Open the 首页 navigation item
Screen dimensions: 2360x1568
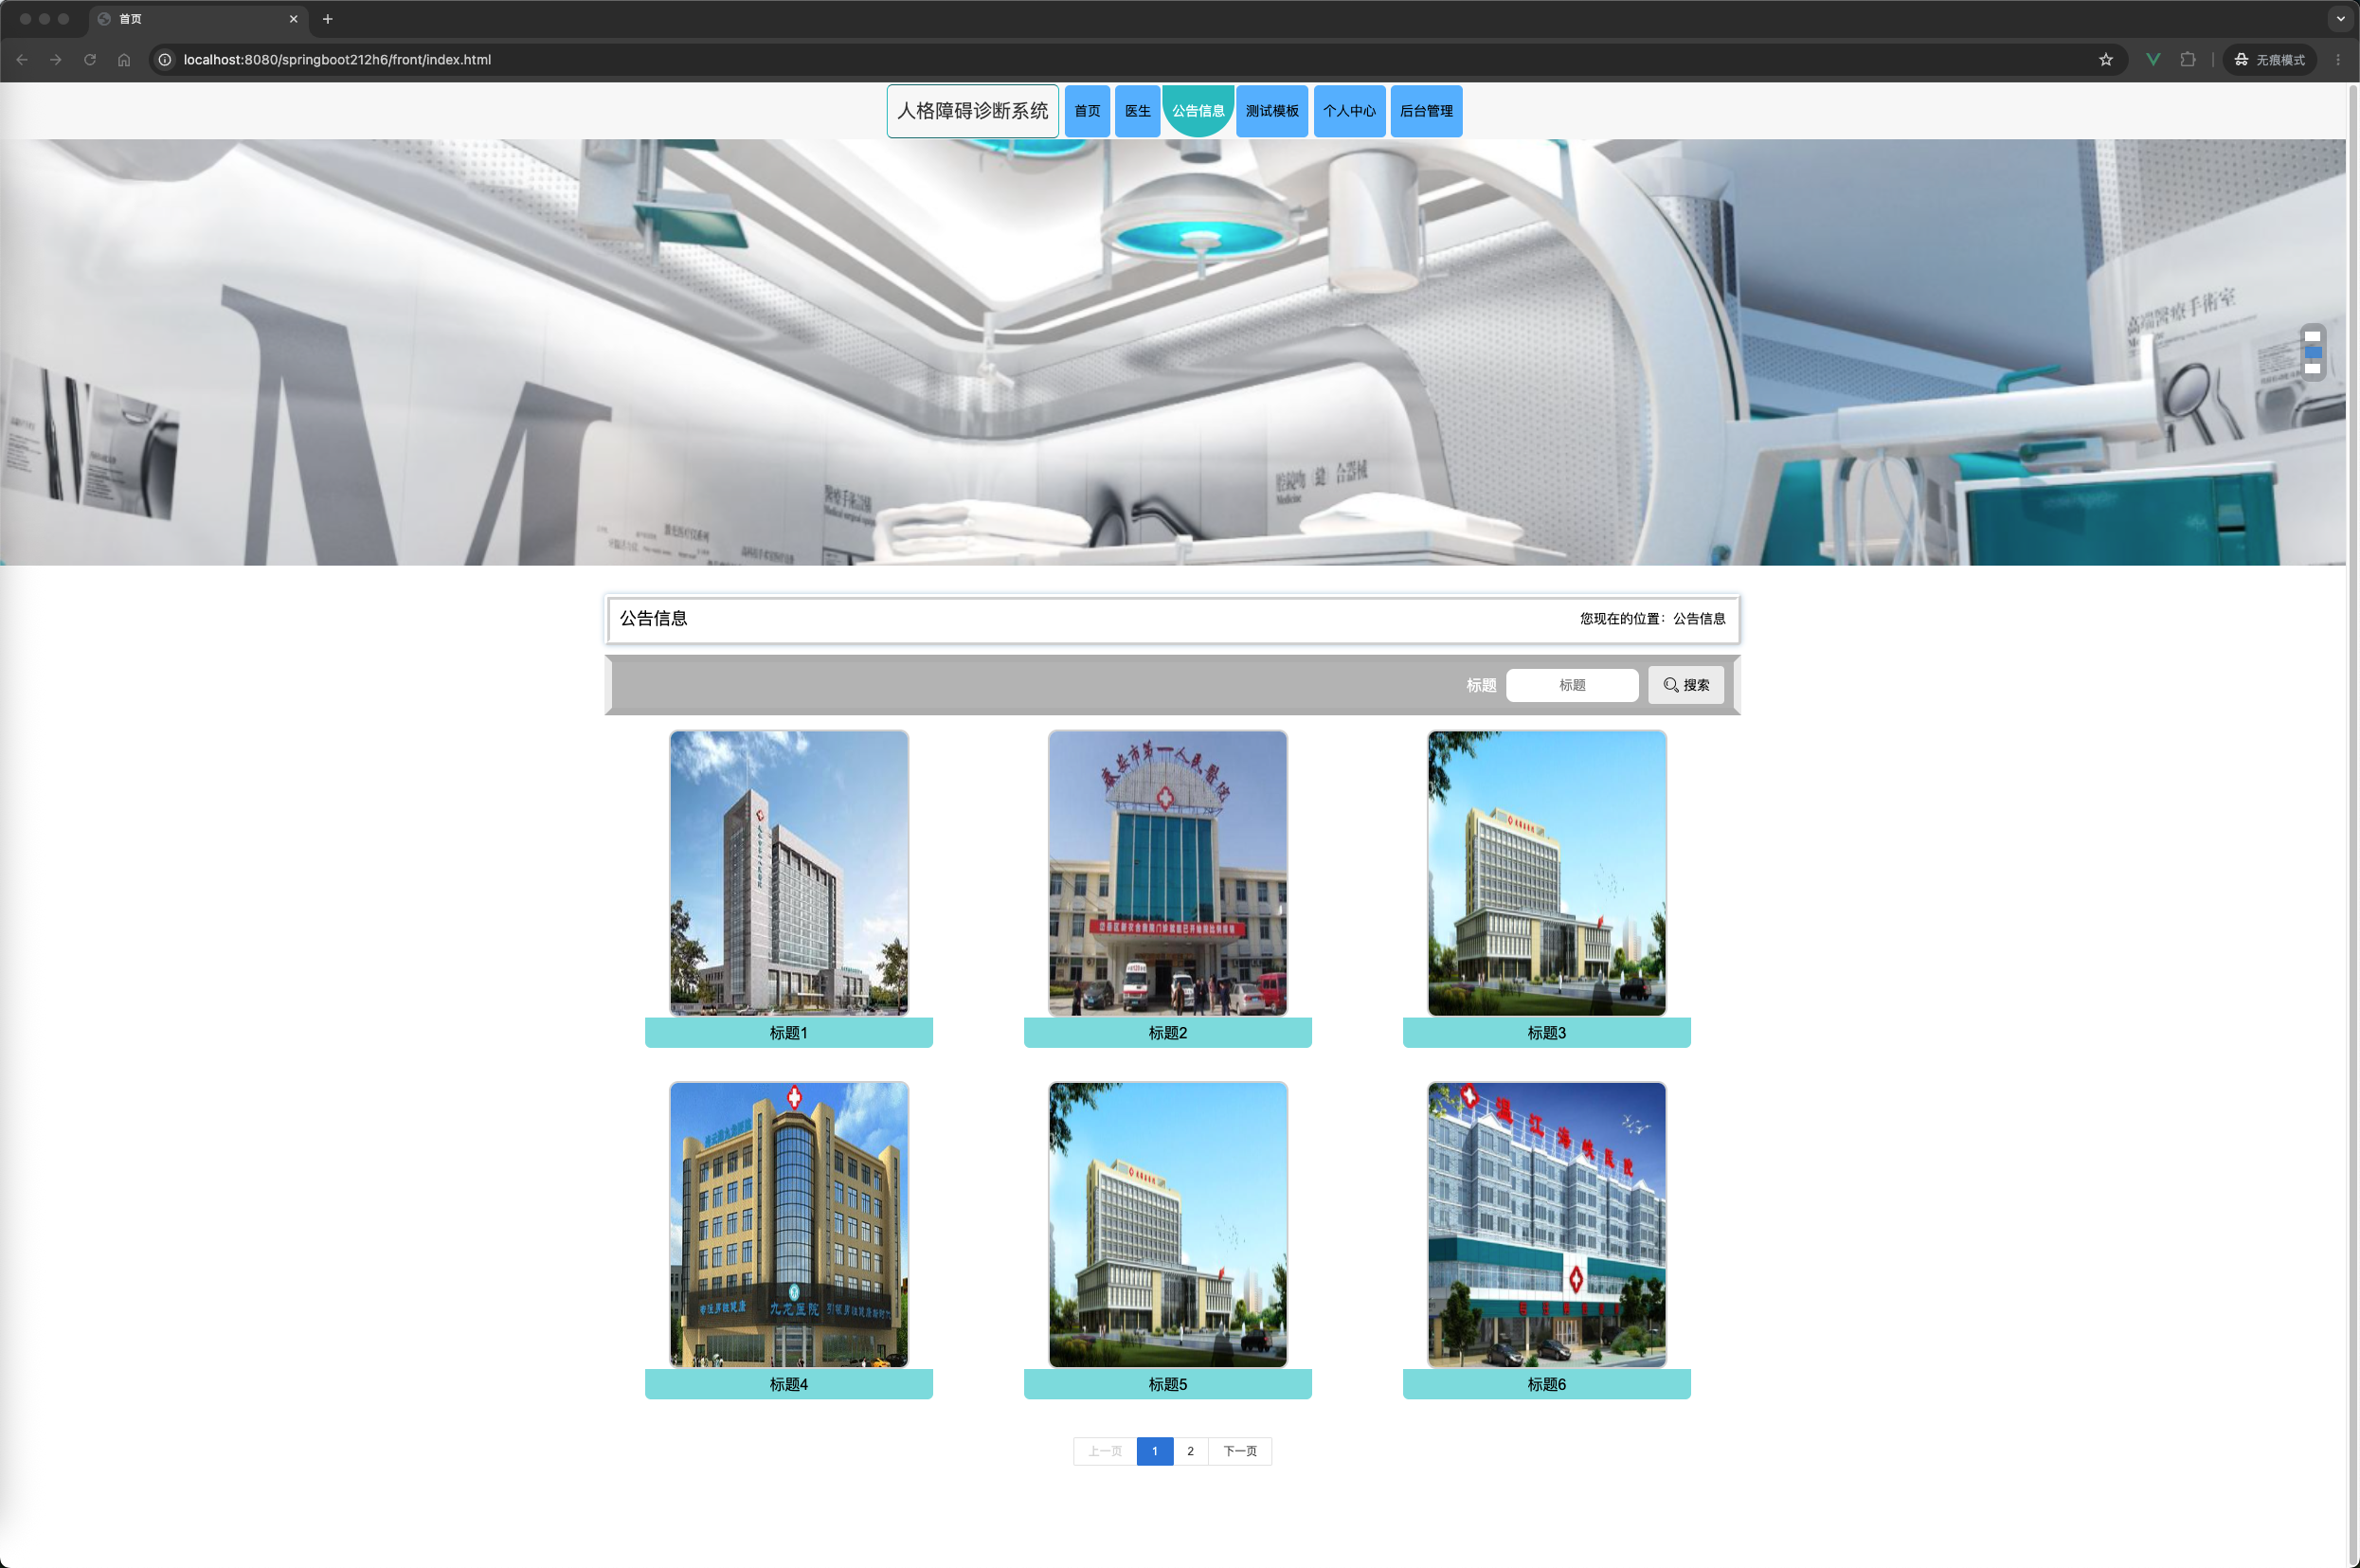(1087, 111)
